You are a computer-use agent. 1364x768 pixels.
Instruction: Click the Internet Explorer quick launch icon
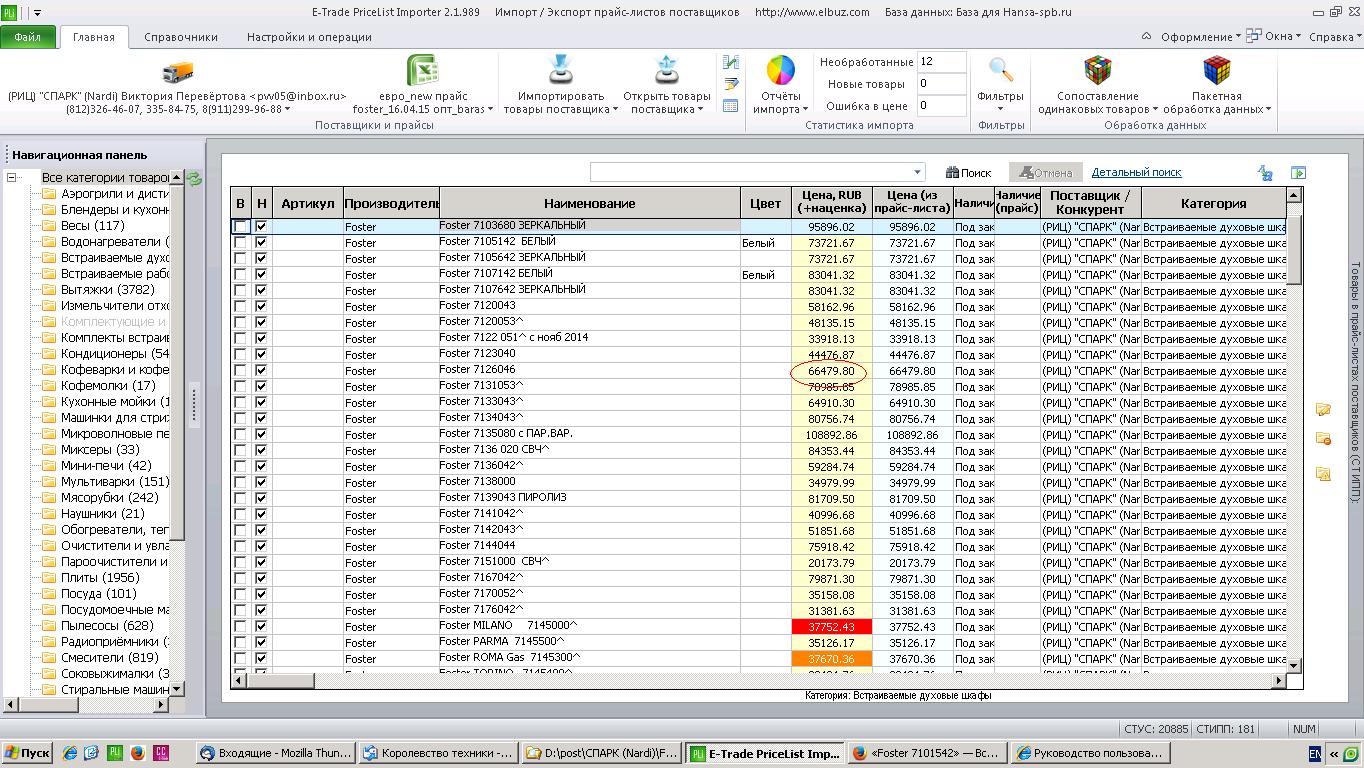[69, 753]
